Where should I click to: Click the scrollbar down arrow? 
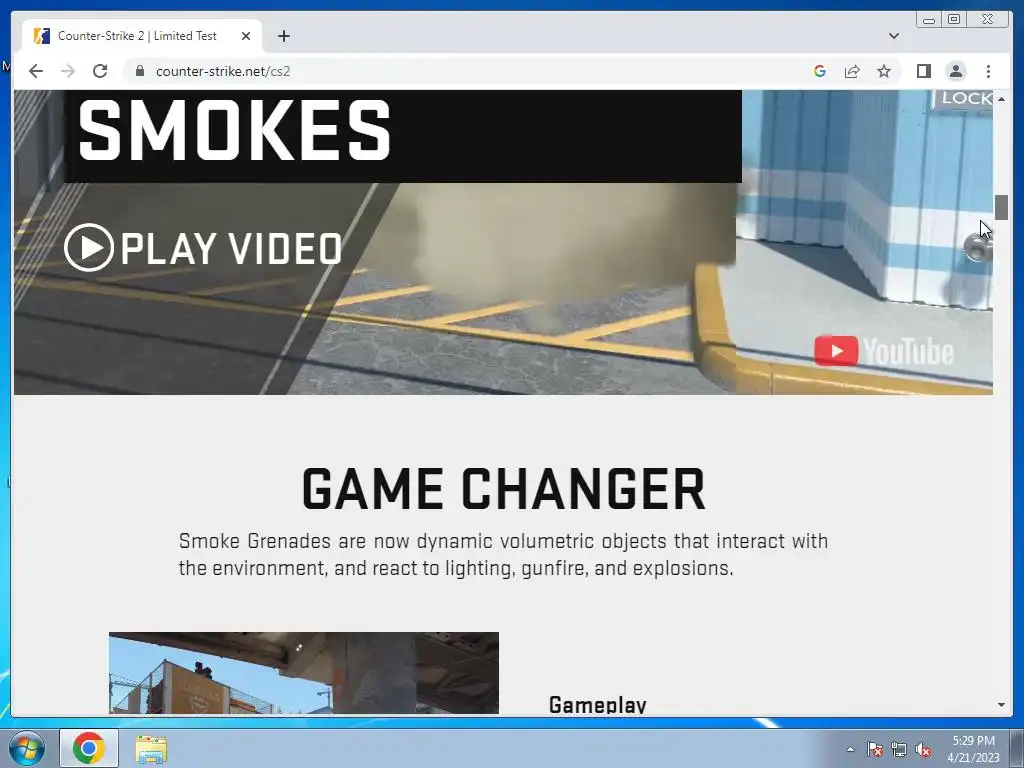[1001, 705]
